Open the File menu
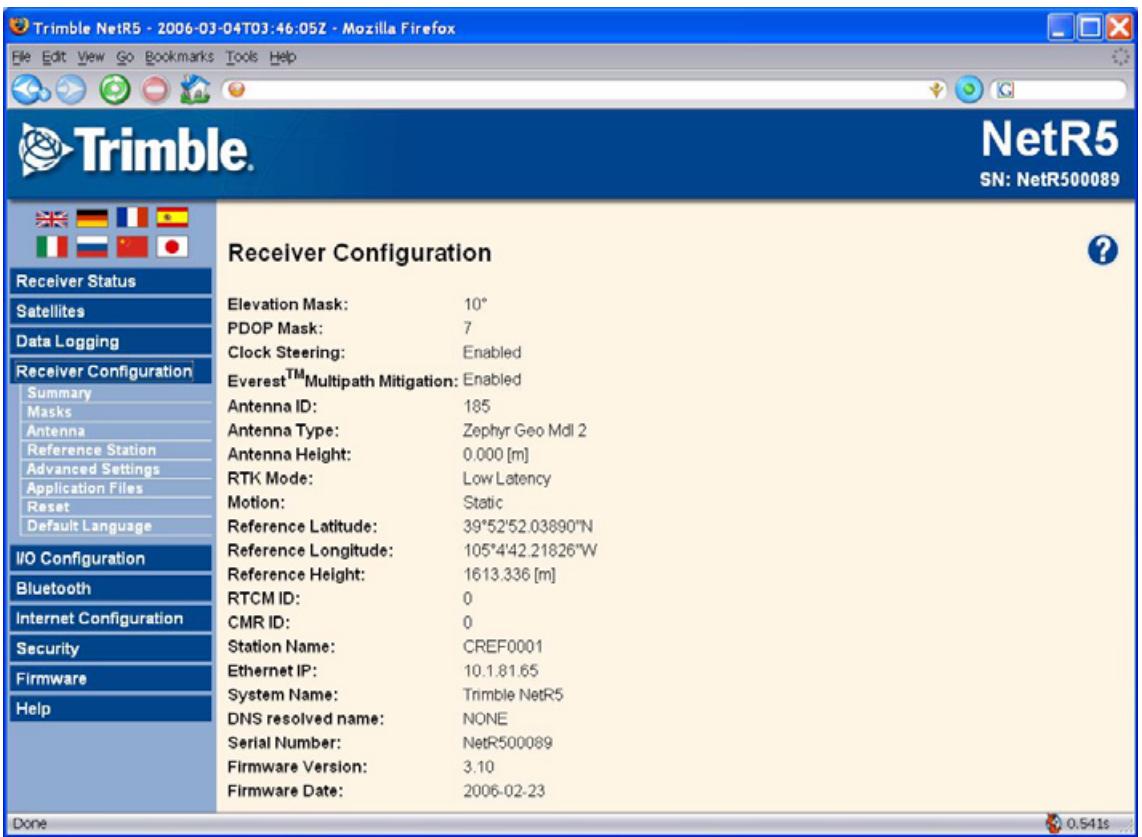 pyautogui.click(x=21, y=57)
